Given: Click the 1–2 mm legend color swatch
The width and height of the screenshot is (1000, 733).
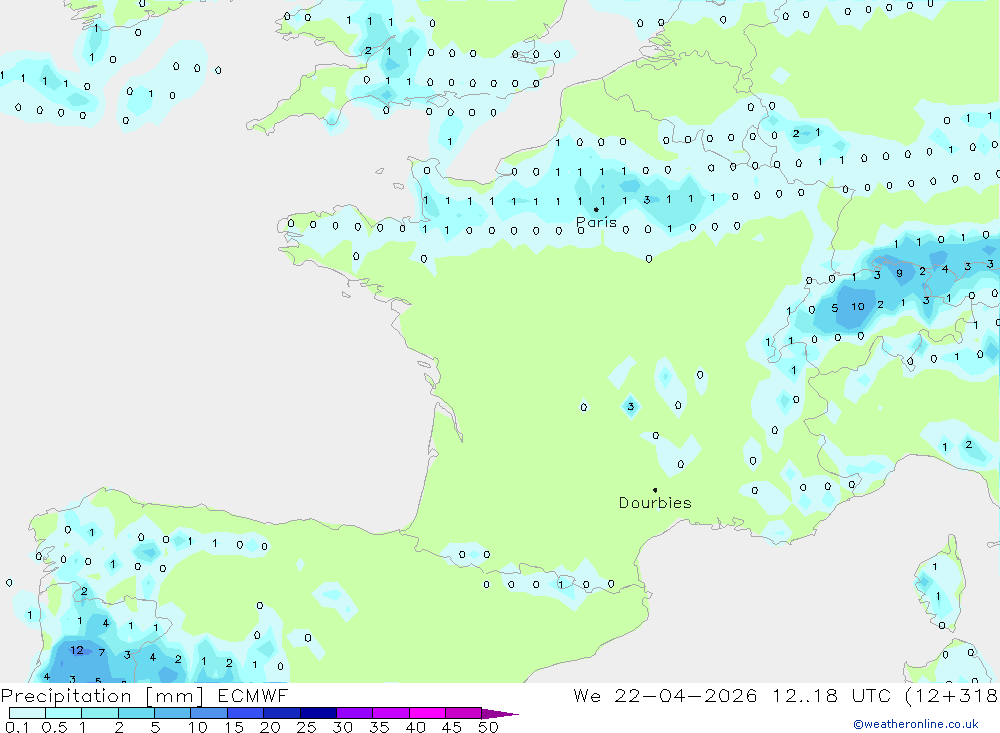Looking at the screenshot, I should tap(100, 713).
